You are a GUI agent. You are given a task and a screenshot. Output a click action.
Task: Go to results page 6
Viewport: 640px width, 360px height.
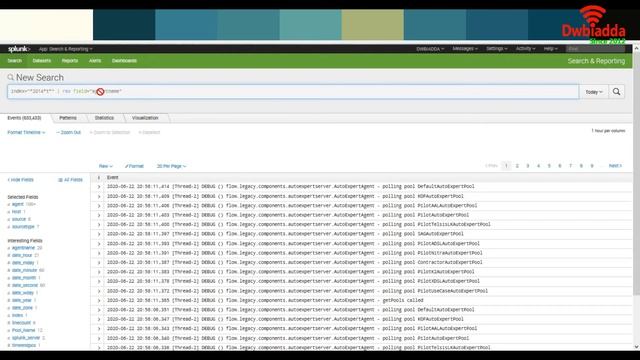point(560,166)
